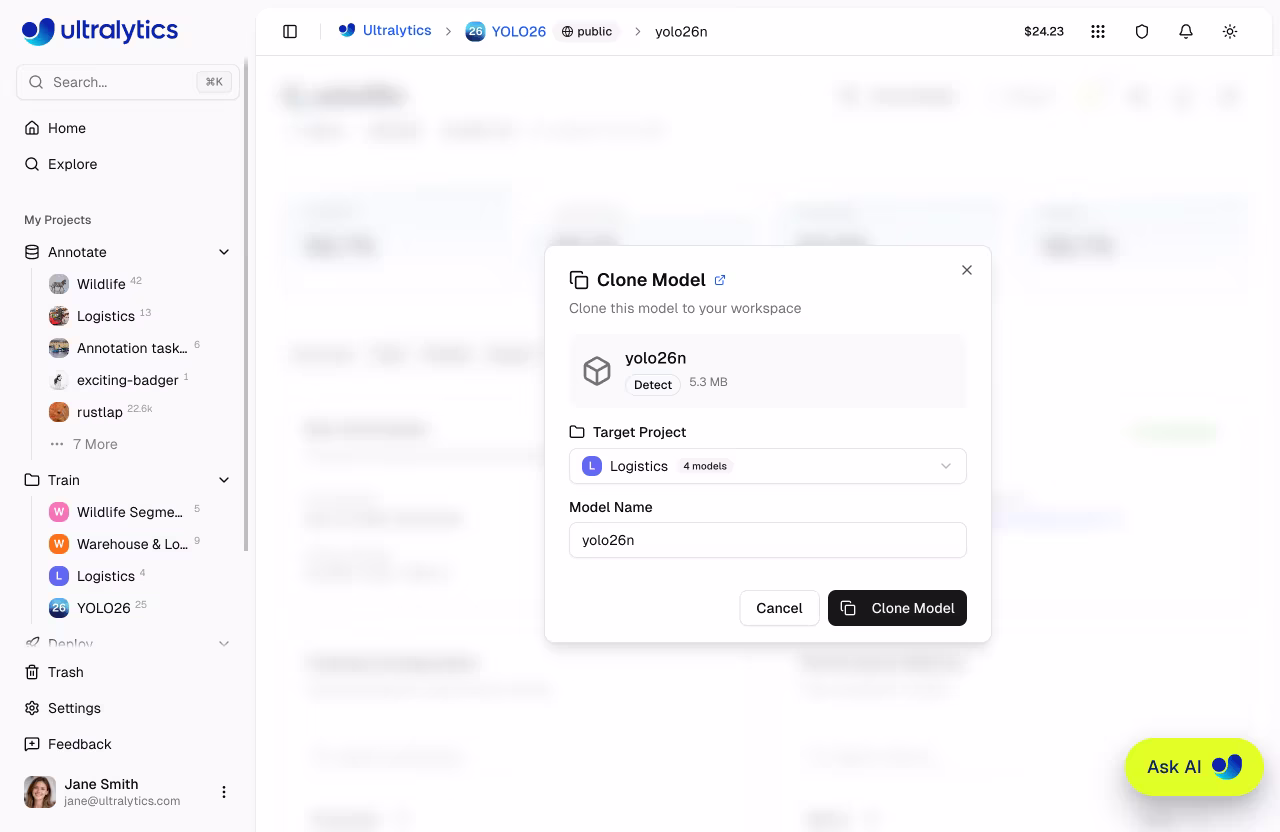Click the yolo26n model cube icon
Viewport: 1280px width, 832px height.
click(597, 371)
